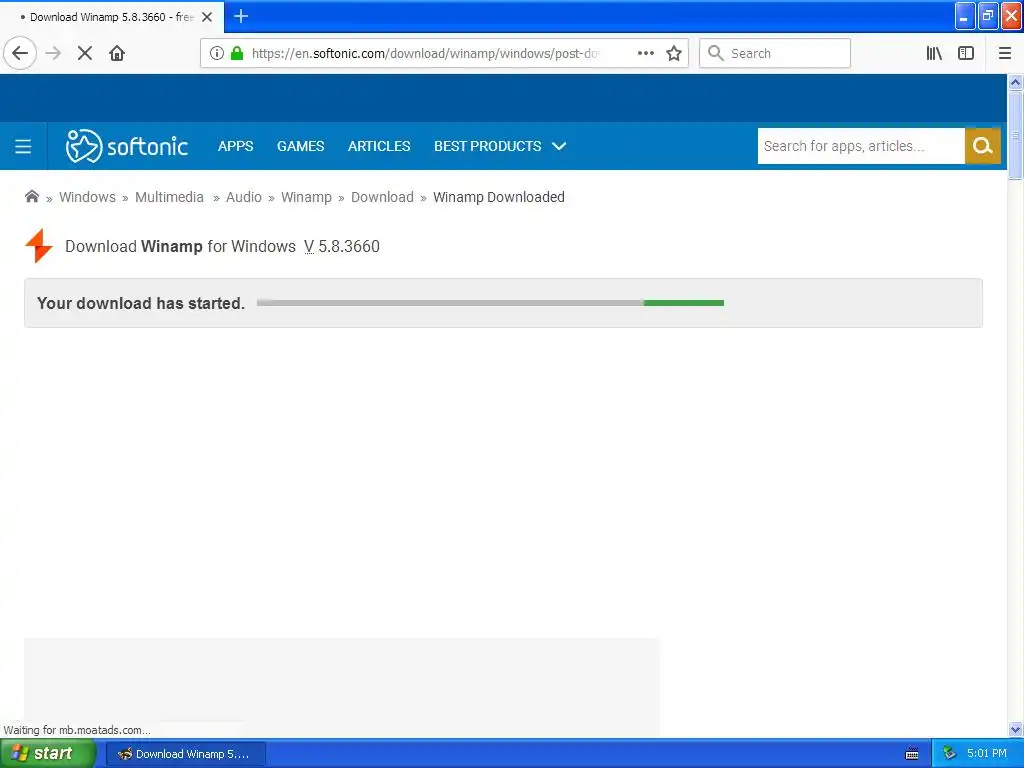This screenshot has width=1024, height=768.
Task: Focus the Softonic search apps input field
Action: 861,146
